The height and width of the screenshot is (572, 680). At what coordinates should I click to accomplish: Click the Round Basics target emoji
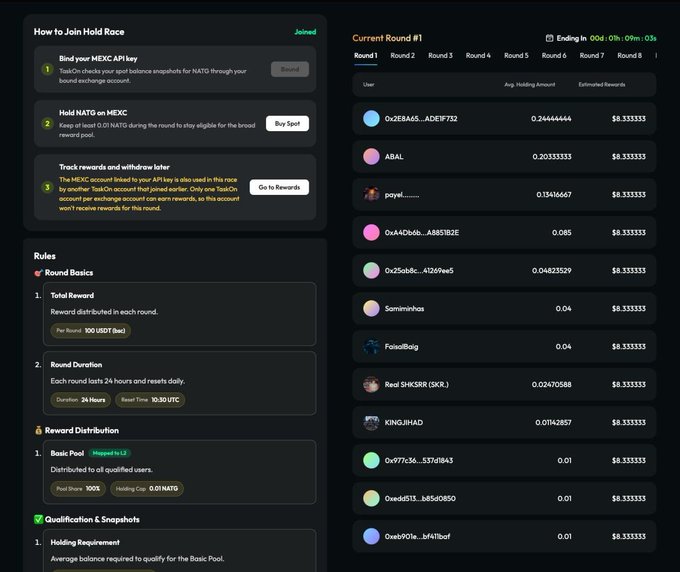point(38,273)
